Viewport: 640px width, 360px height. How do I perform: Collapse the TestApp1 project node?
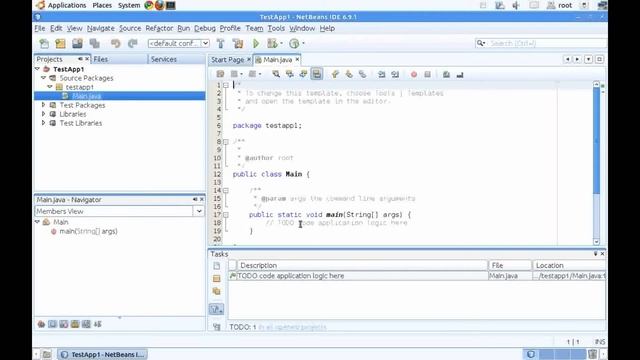pyautogui.click(x=38, y=69)
